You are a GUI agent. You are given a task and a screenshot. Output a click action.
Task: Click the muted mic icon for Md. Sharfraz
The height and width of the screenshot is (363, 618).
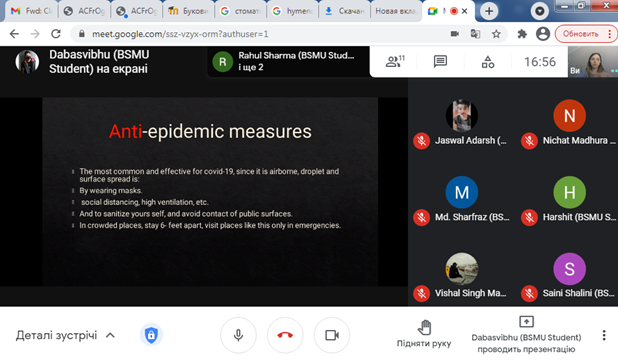[421, 218]
